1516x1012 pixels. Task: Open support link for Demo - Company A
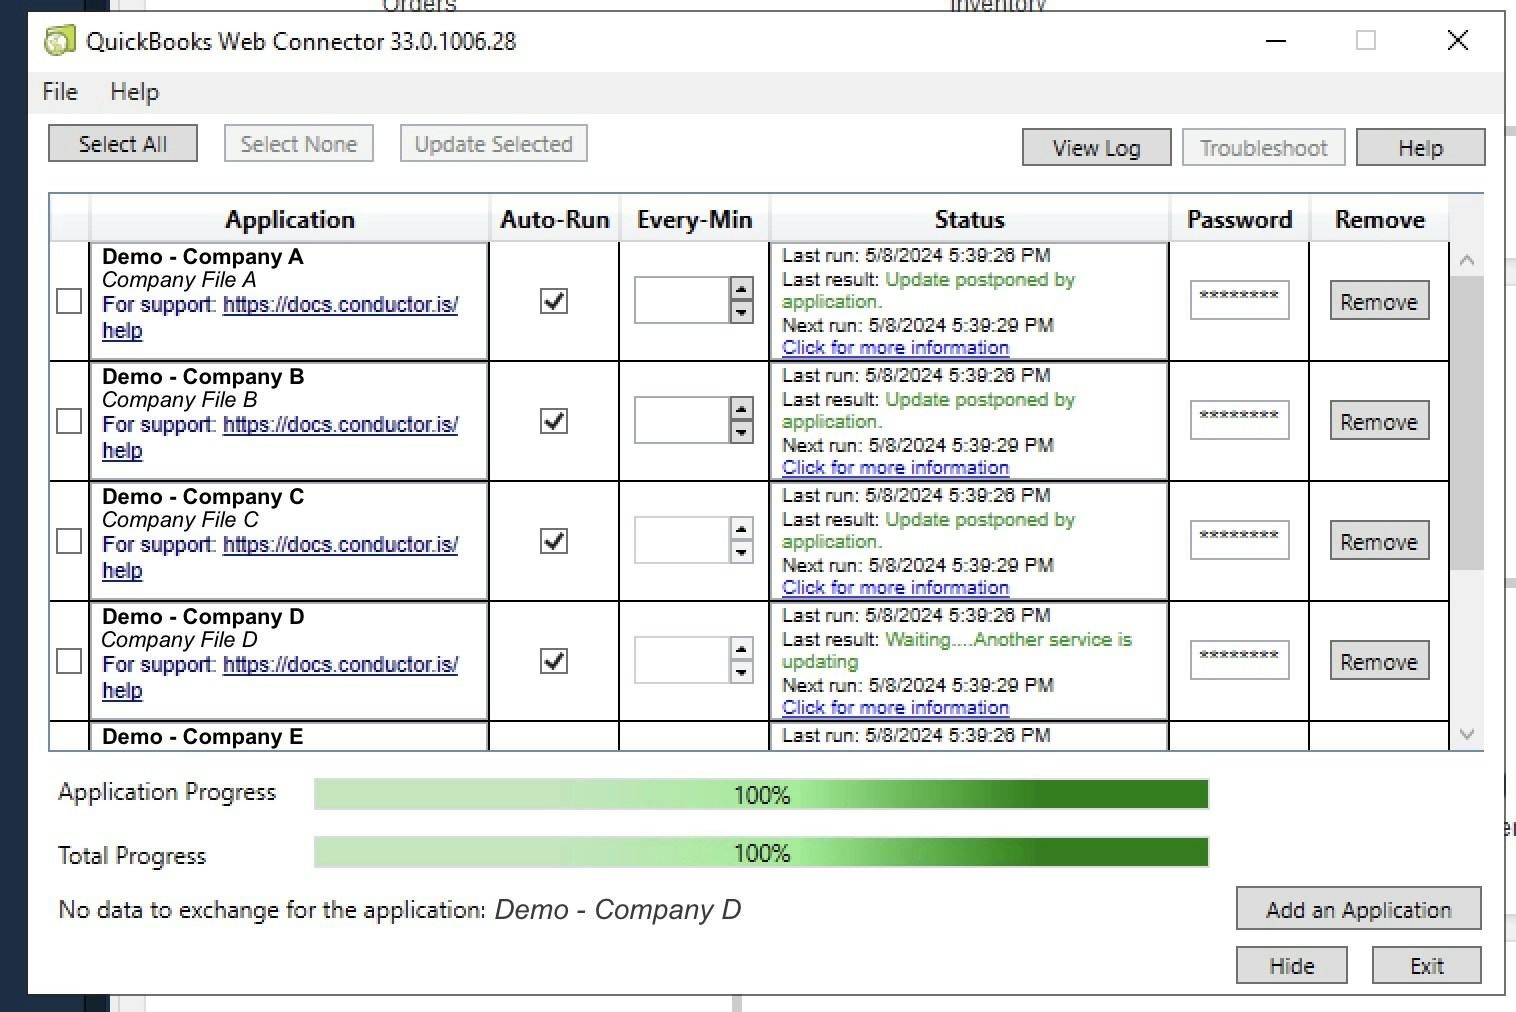point(340,305)
